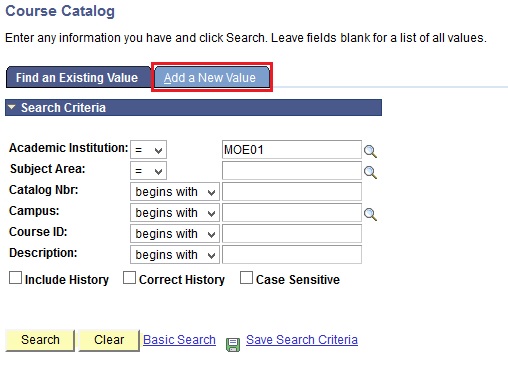Select Find an Existing Value tab
The image size is (508, 372).
pyautogui.click(x=78, y=77)
